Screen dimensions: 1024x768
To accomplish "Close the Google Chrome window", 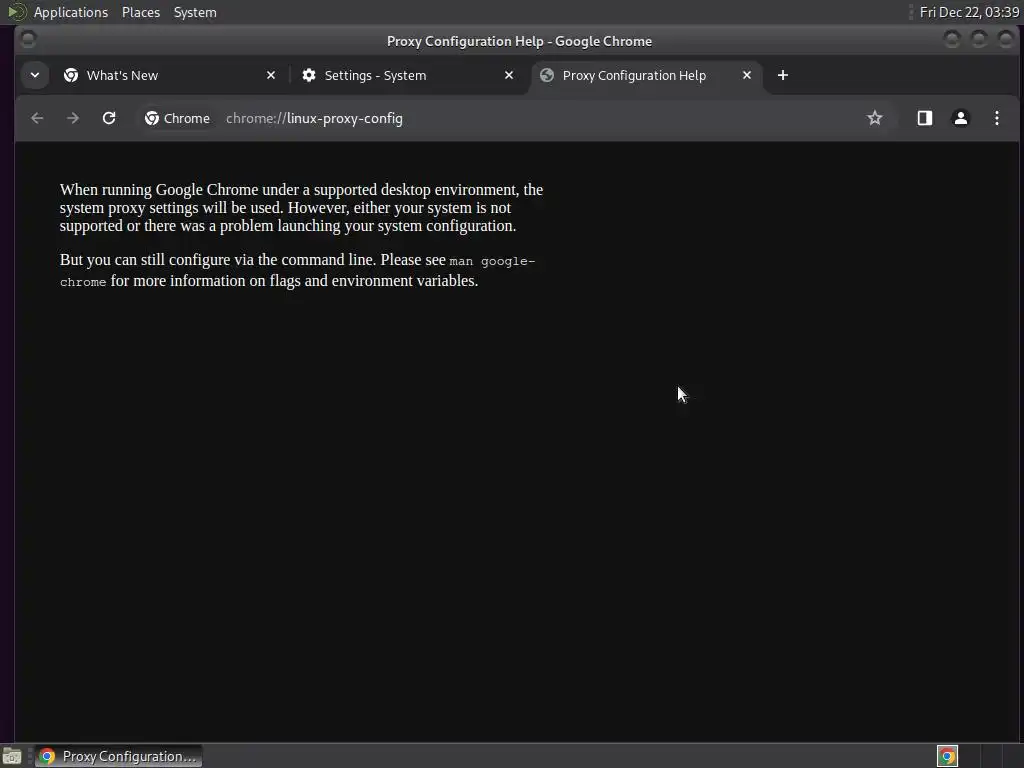I will 1006,40.
